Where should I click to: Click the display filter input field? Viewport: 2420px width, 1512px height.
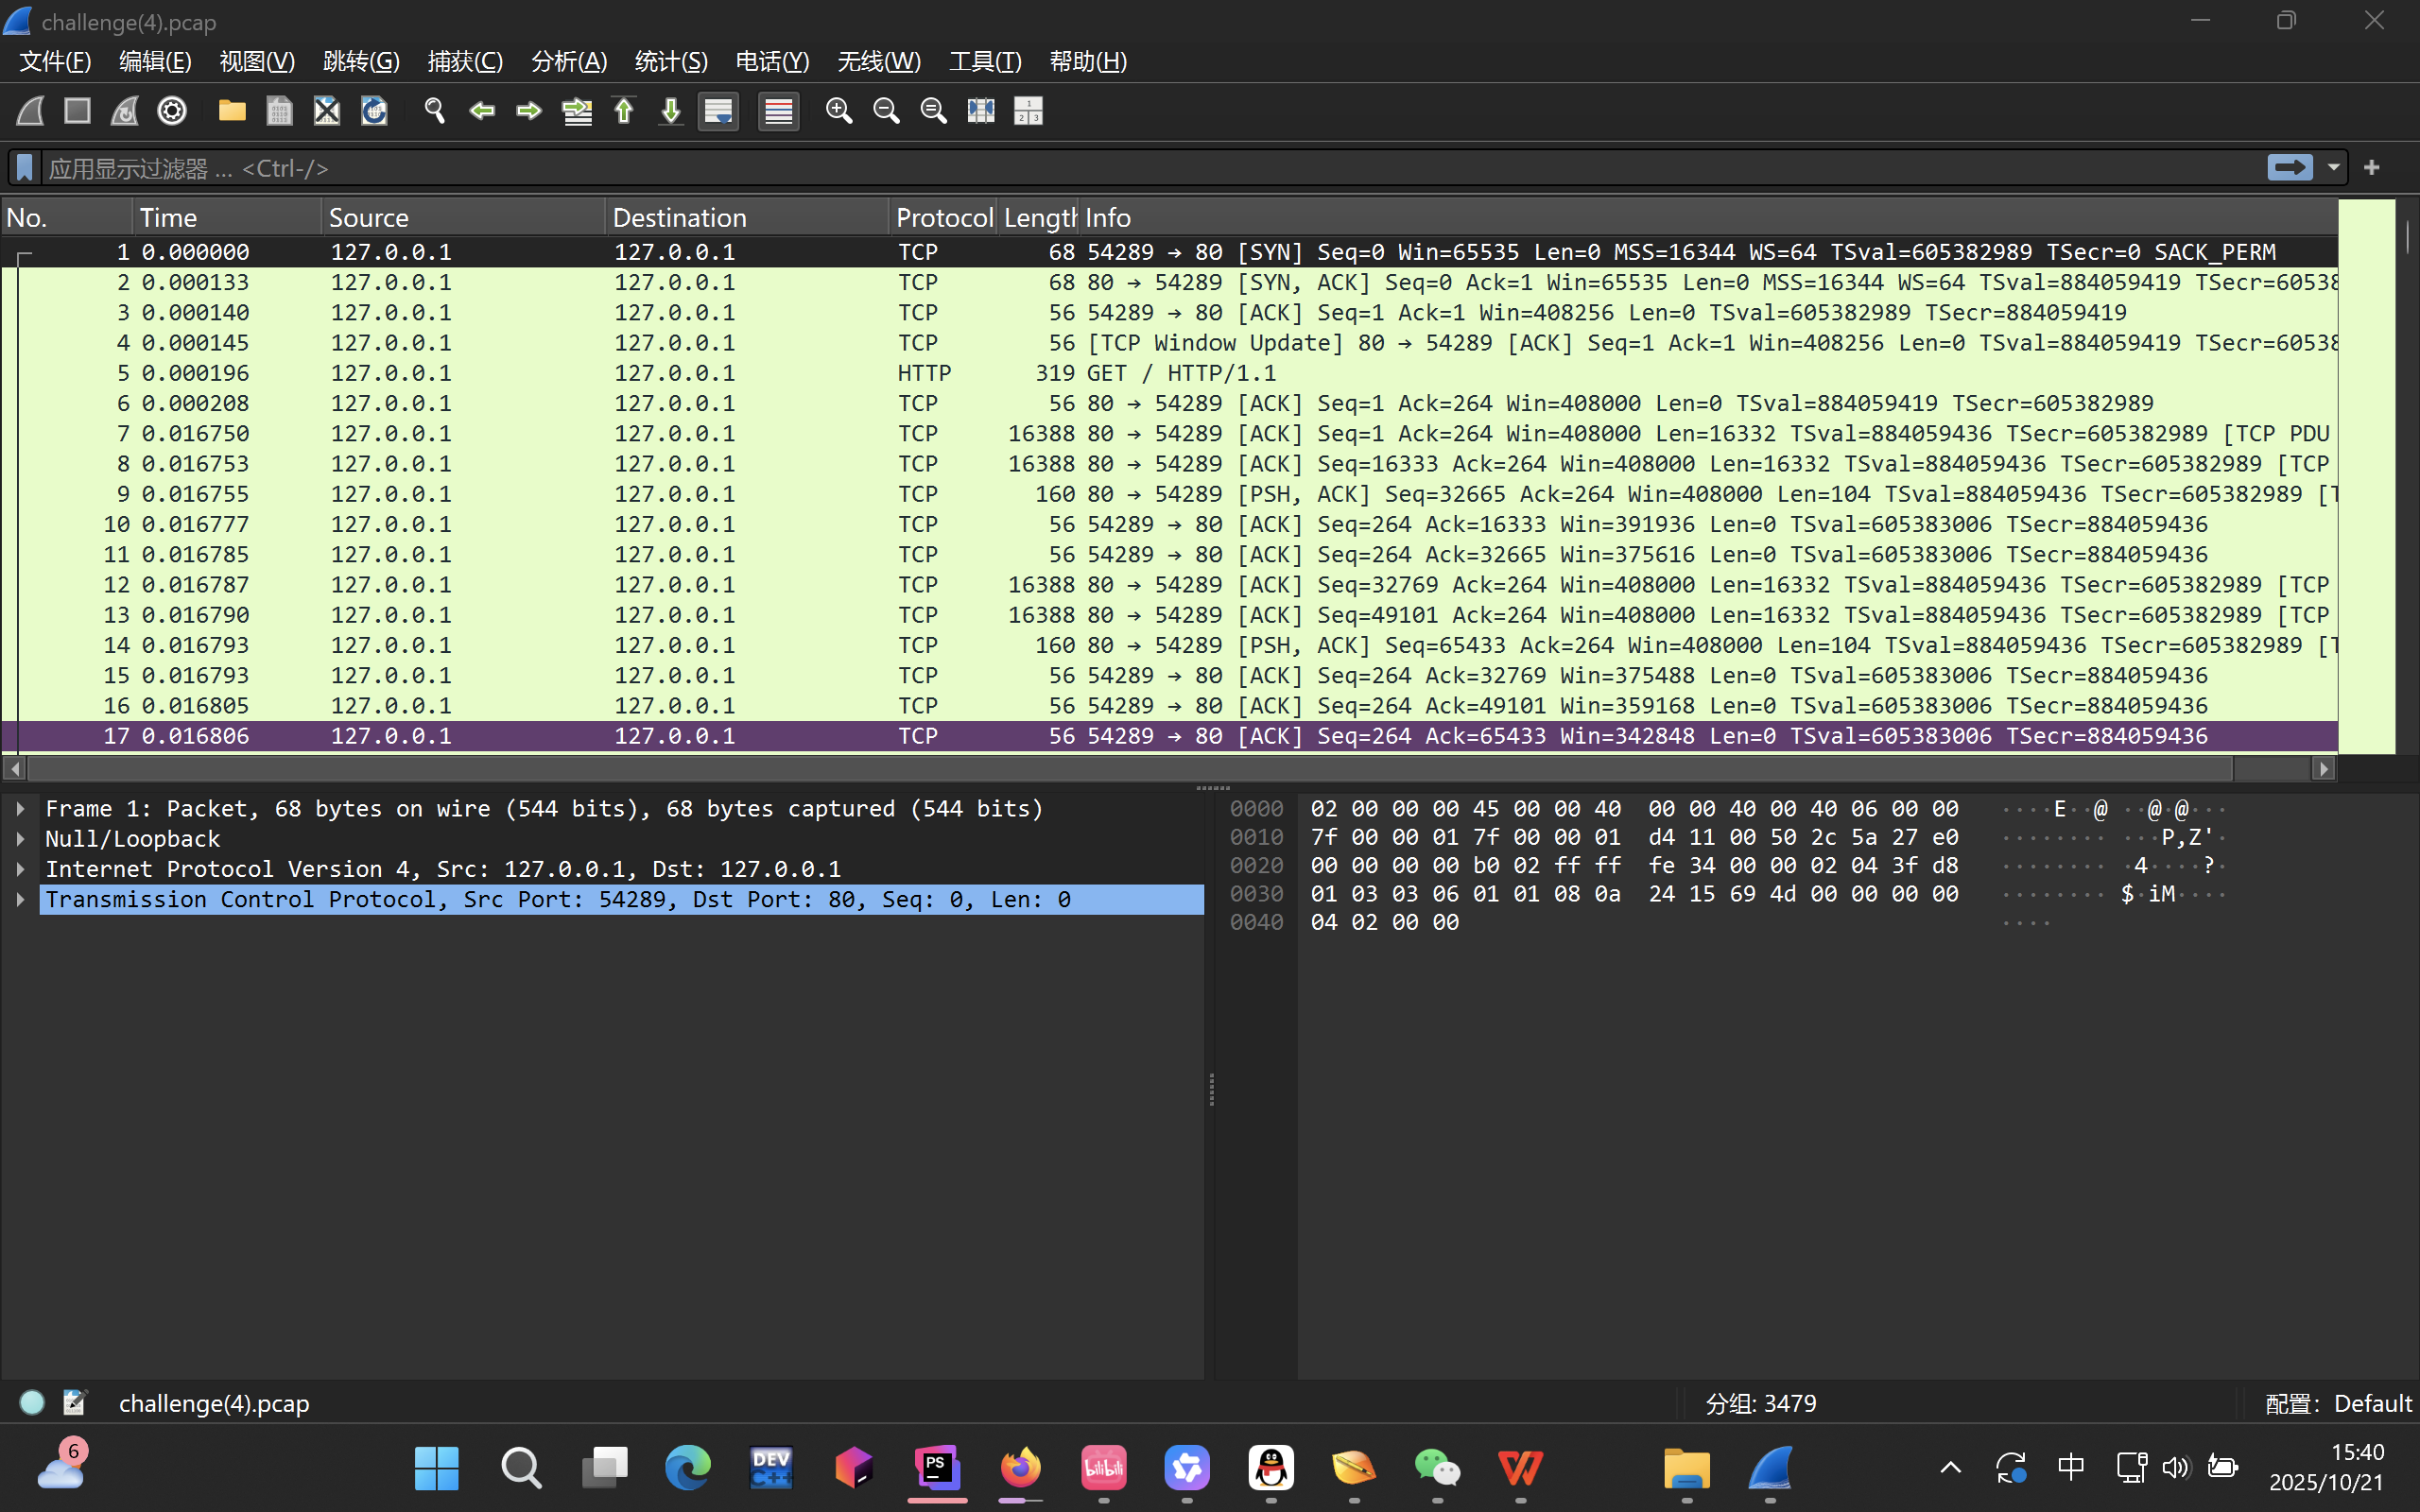(x=1150, y=168)
